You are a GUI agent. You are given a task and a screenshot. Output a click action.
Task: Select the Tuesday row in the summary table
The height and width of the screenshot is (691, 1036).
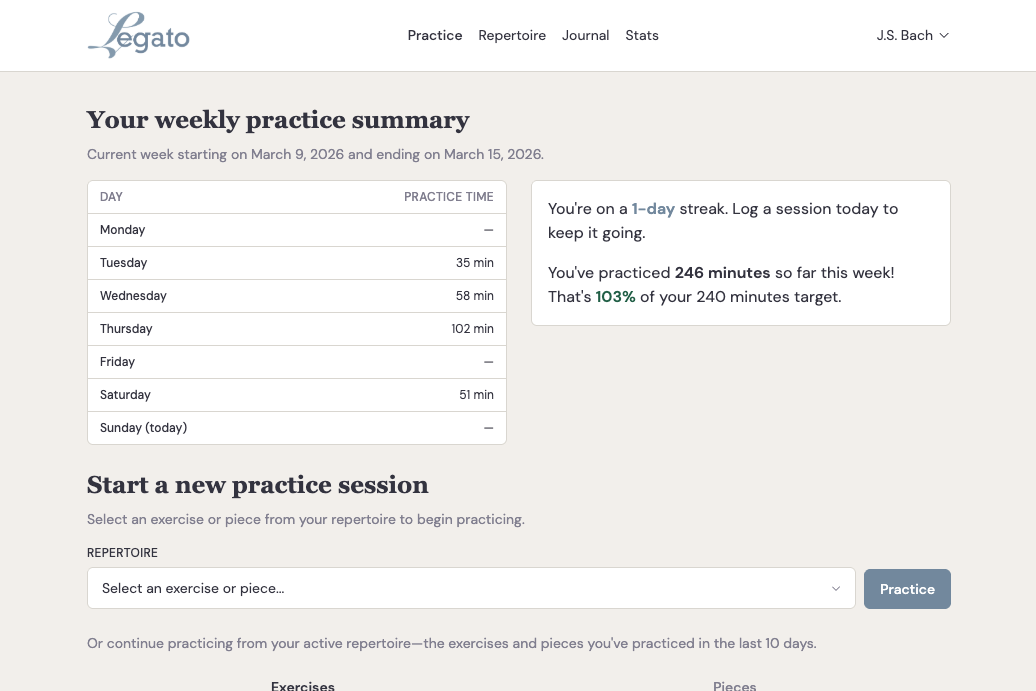[297, 262]
